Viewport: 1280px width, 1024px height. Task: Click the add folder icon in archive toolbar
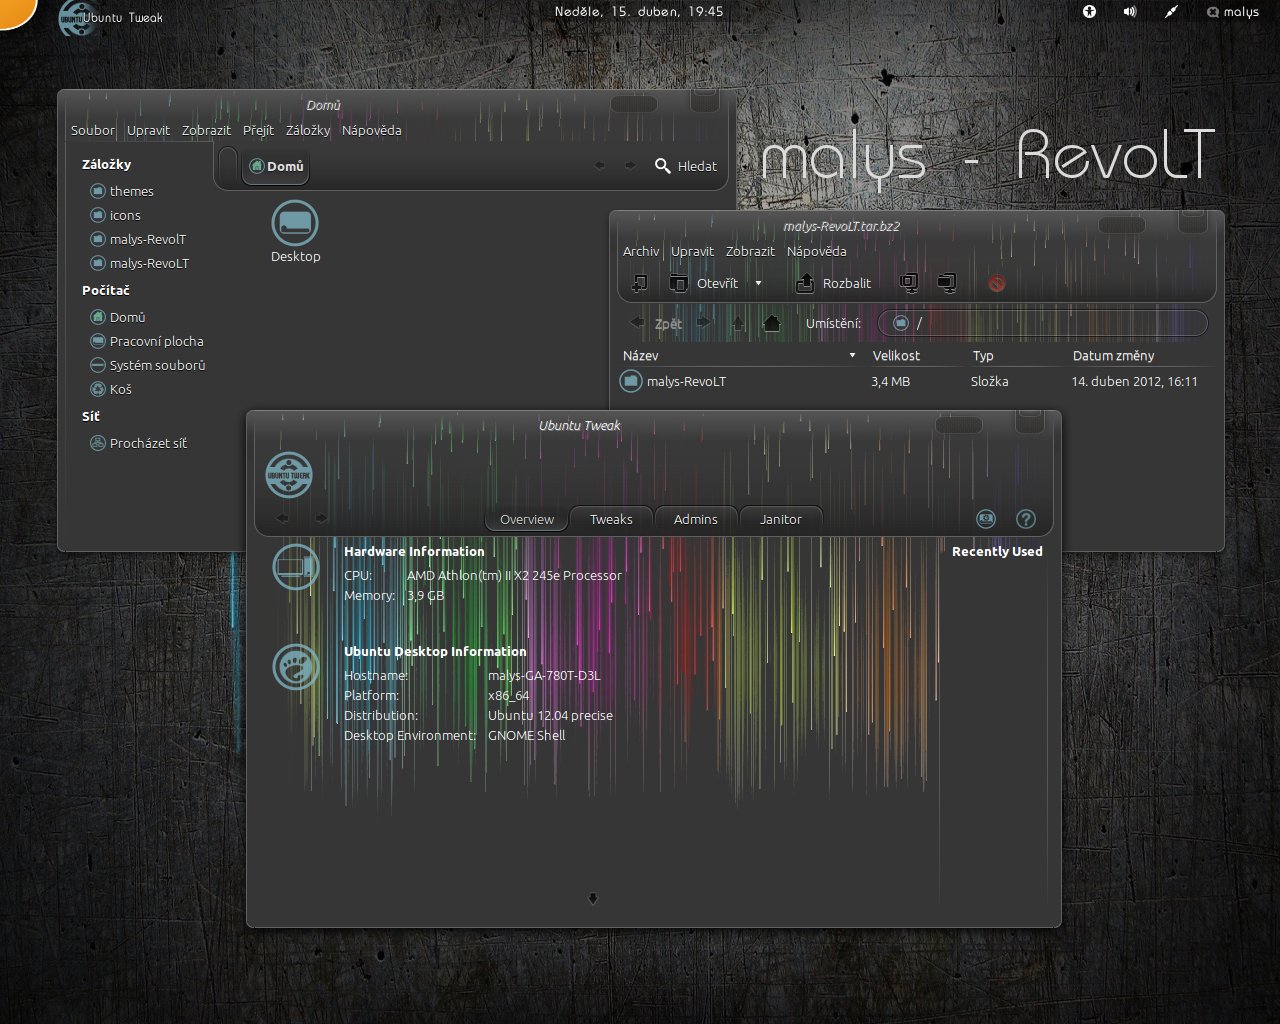coord(947,283)
